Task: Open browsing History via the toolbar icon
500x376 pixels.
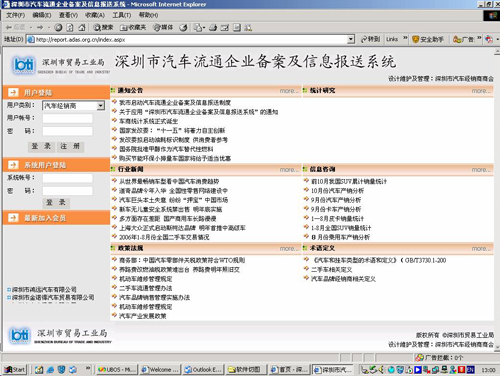Action: (x=183, y=27)
